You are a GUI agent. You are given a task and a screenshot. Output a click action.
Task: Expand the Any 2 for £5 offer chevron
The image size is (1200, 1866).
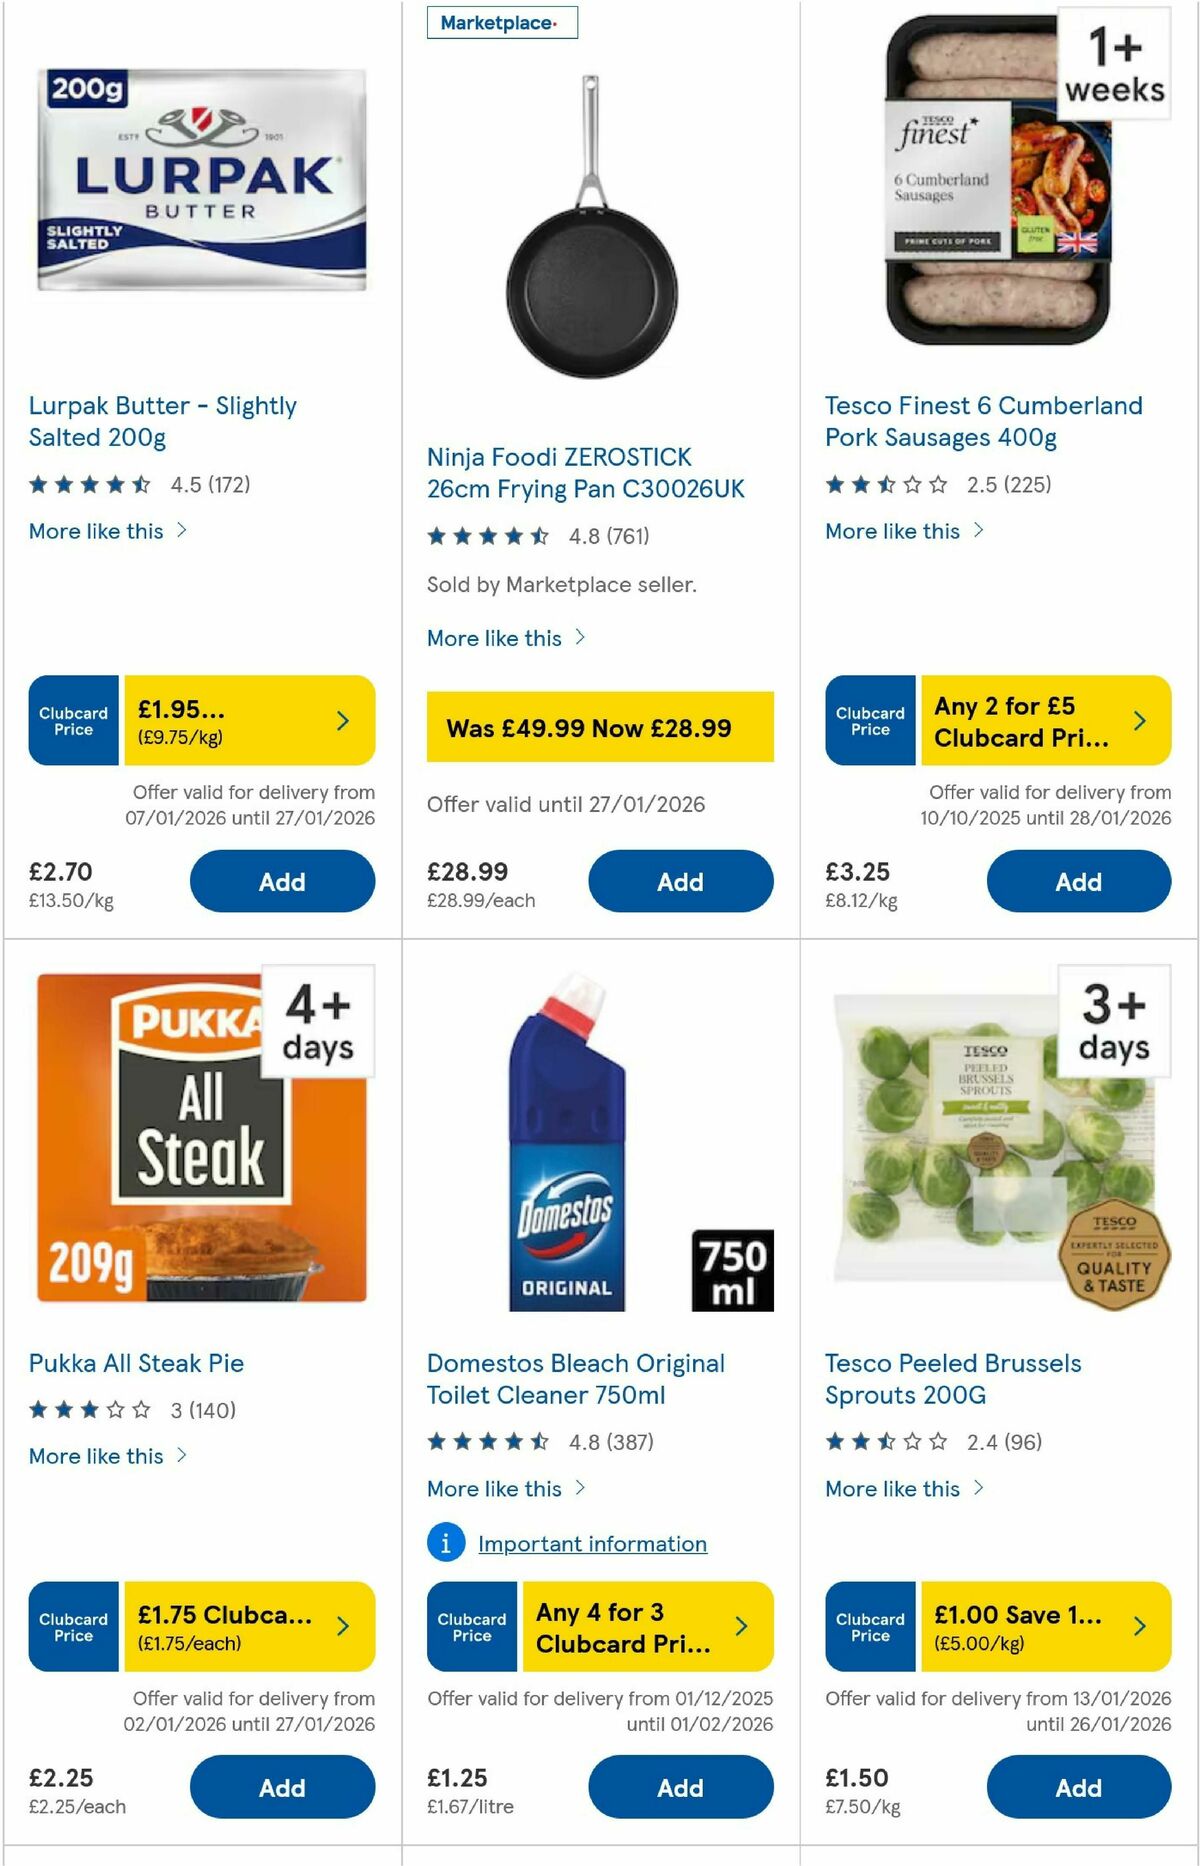point(1139,720)
